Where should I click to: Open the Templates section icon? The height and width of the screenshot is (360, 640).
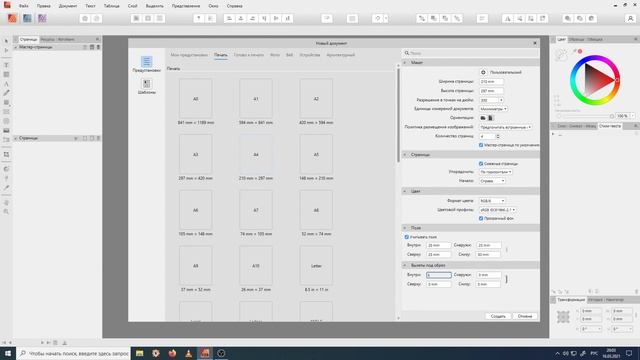point(147,84)
